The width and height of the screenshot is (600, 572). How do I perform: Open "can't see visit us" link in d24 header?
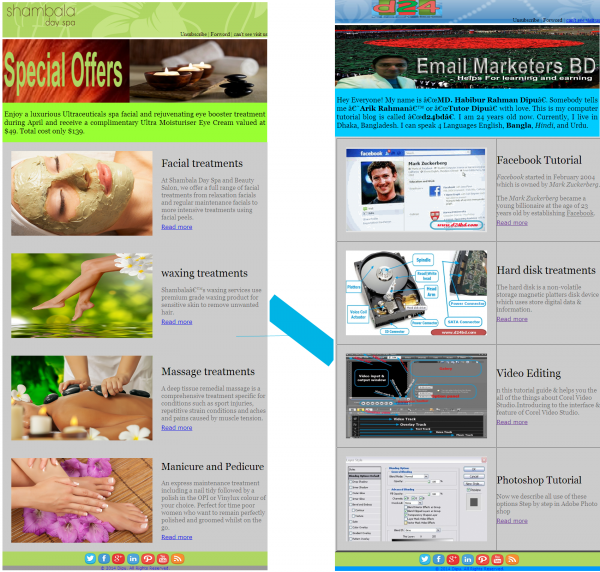click(583, 20)
